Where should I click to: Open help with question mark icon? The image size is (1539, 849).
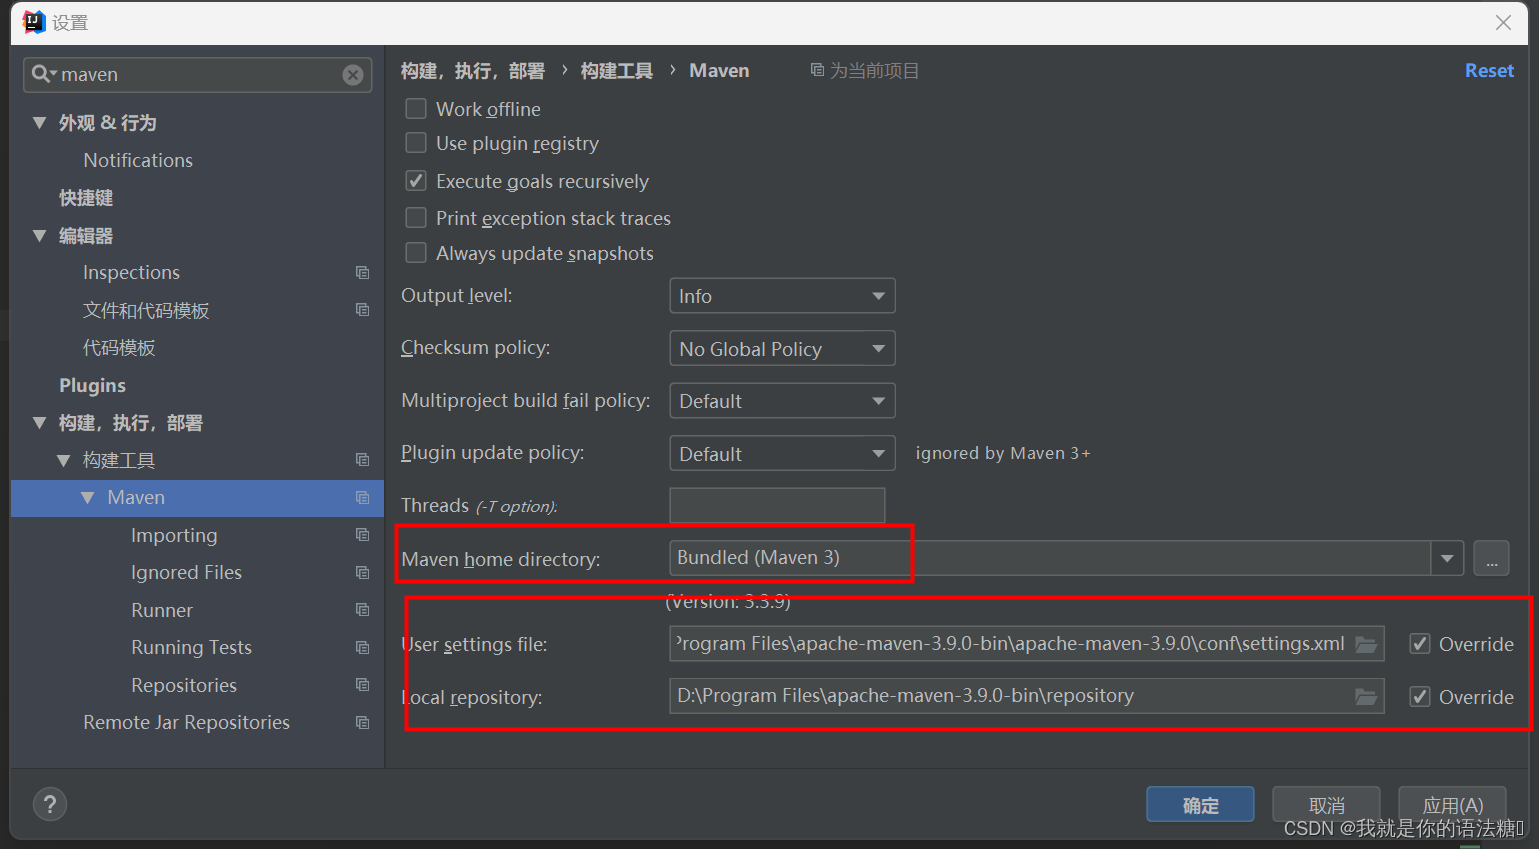pyautogui.click(x=50, y=804)
